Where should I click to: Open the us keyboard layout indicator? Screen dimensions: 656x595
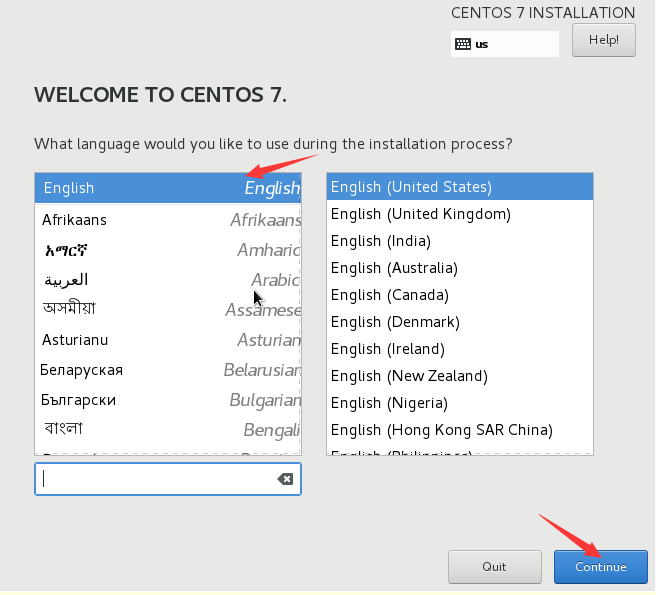click(505, 44)
